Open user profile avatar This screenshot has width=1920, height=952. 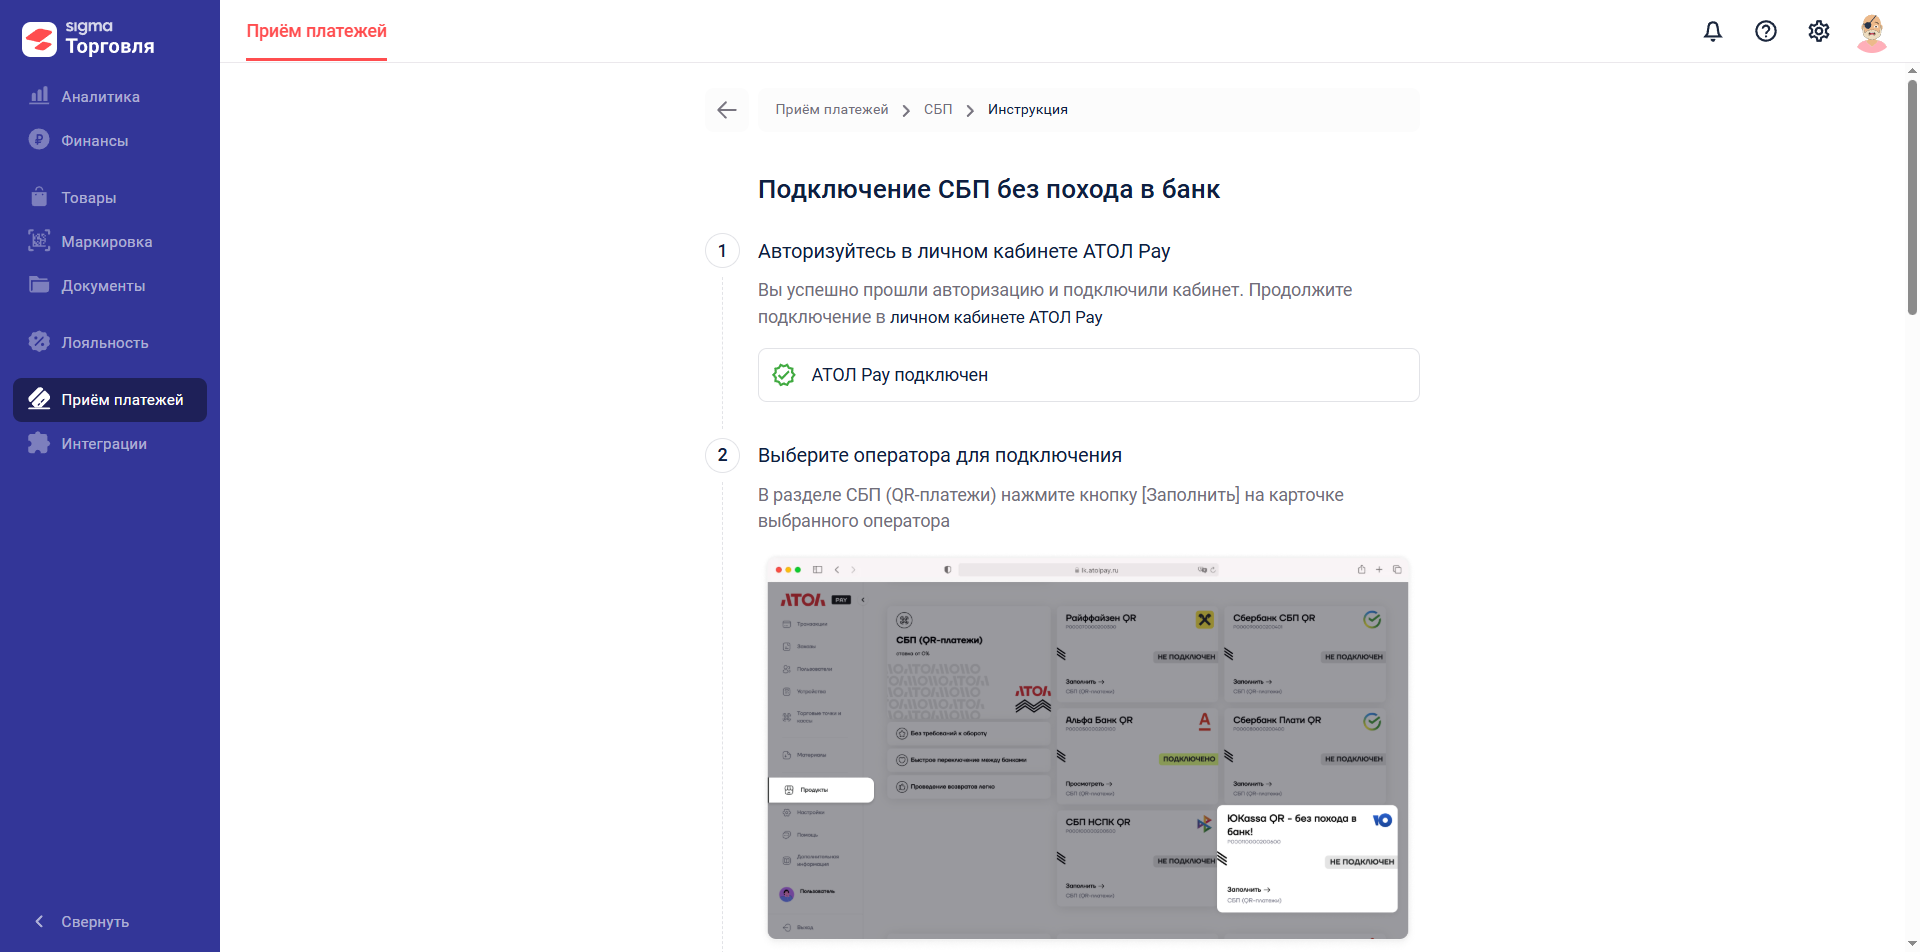coord(1872,31)
